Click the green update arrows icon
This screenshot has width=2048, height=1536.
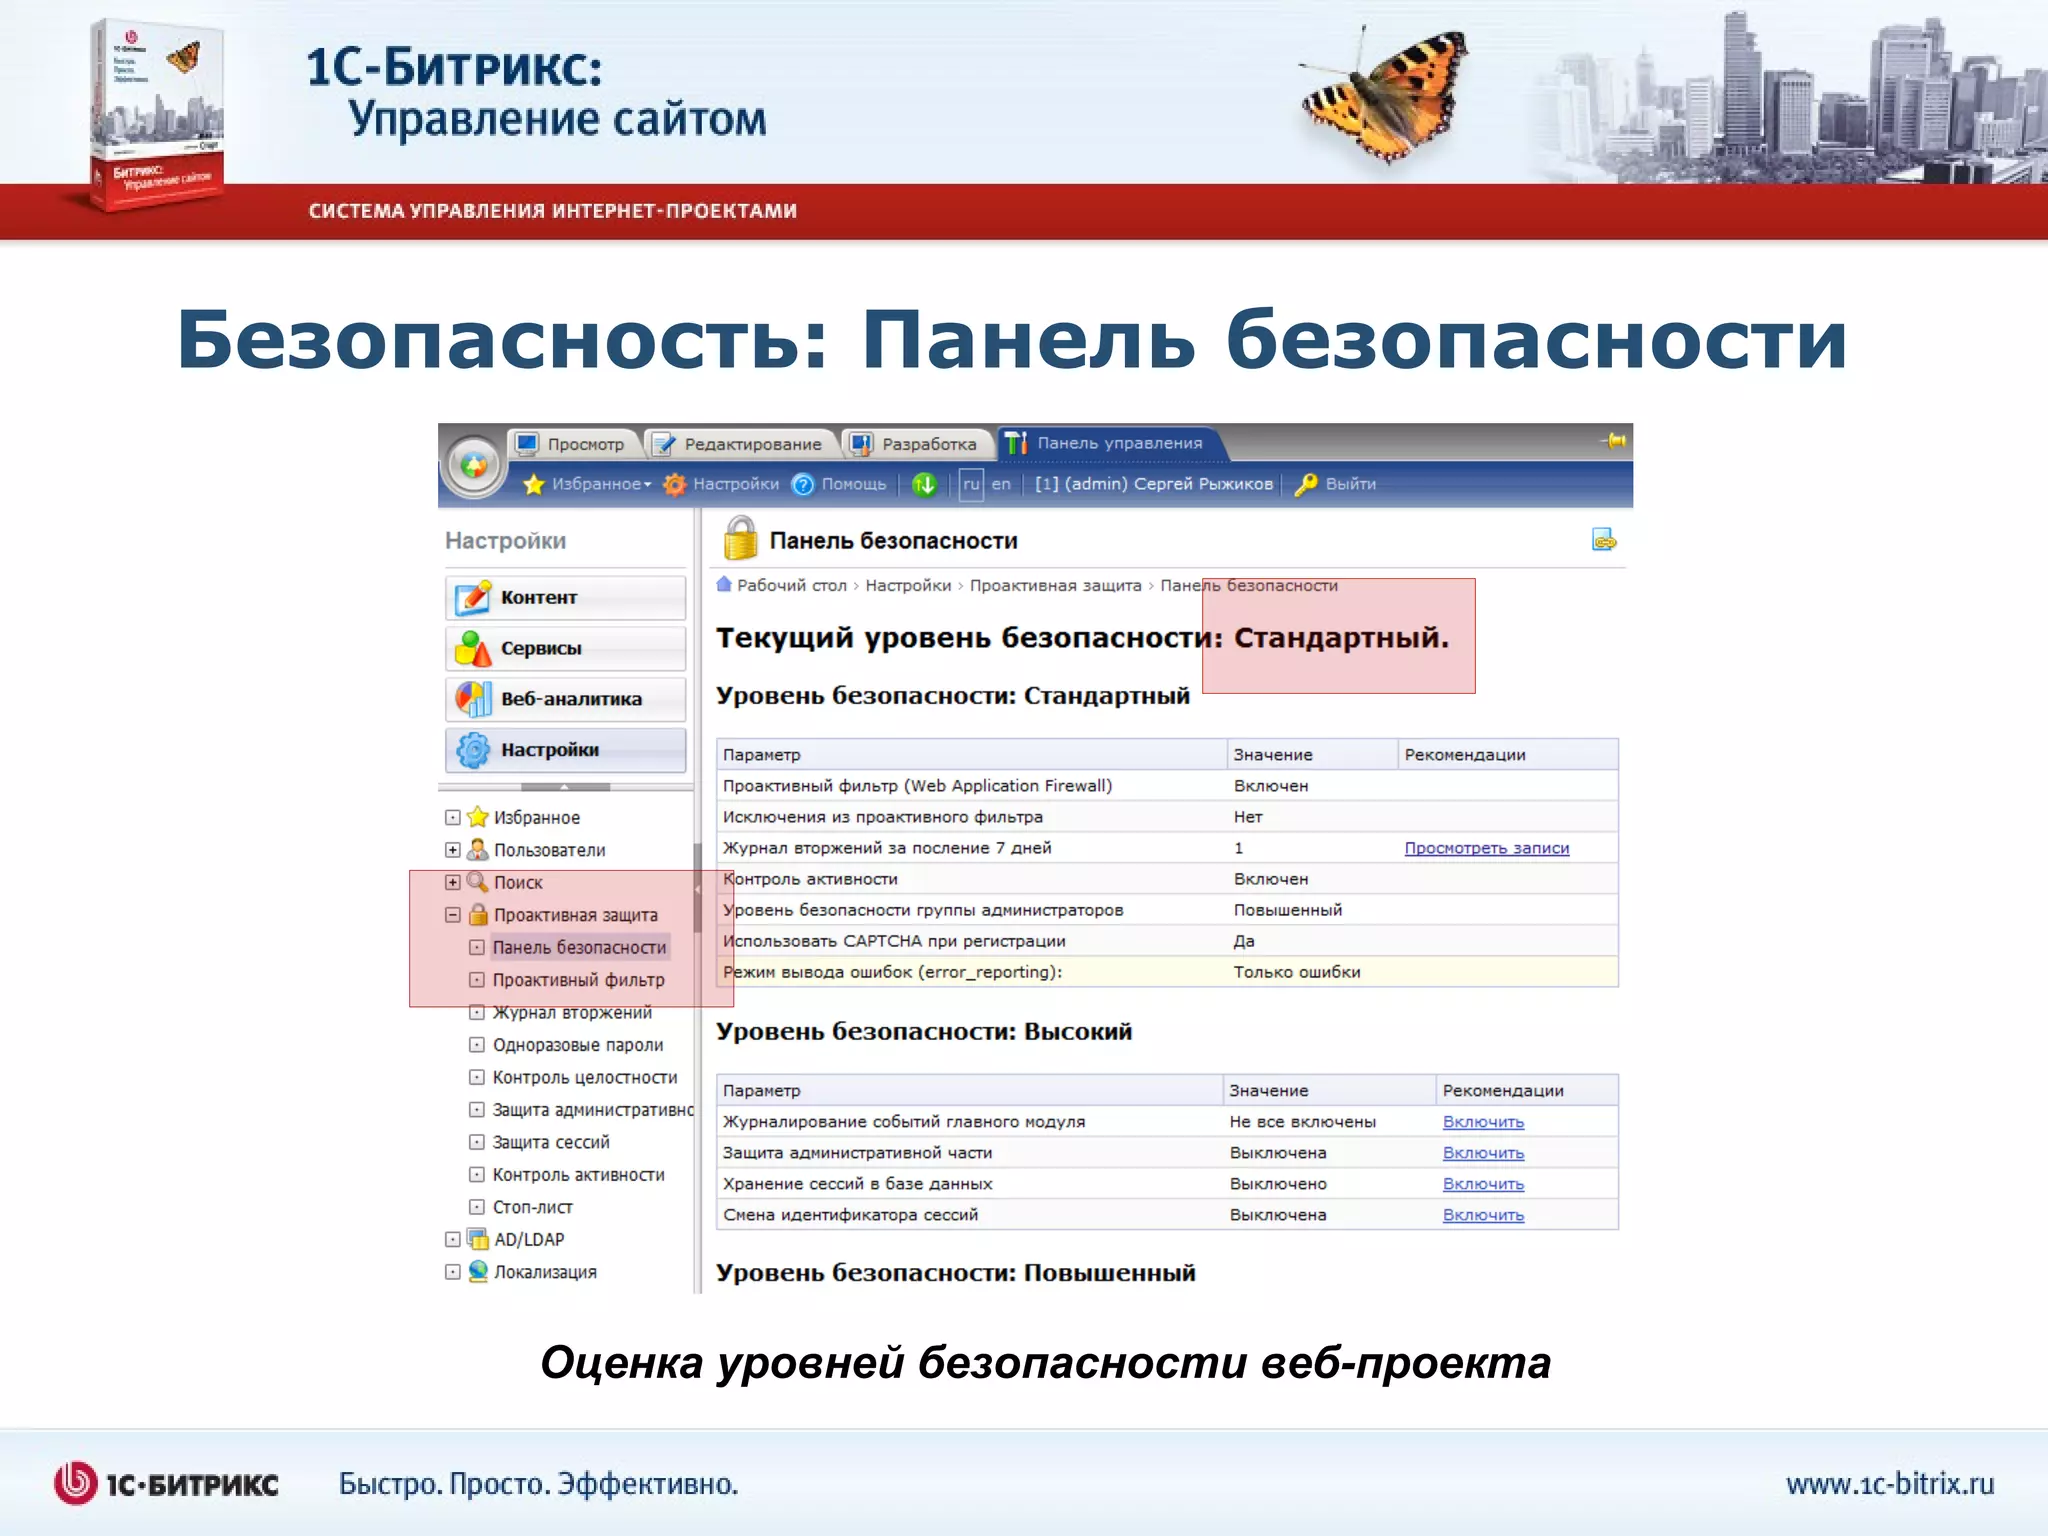[x=925, y=484]
